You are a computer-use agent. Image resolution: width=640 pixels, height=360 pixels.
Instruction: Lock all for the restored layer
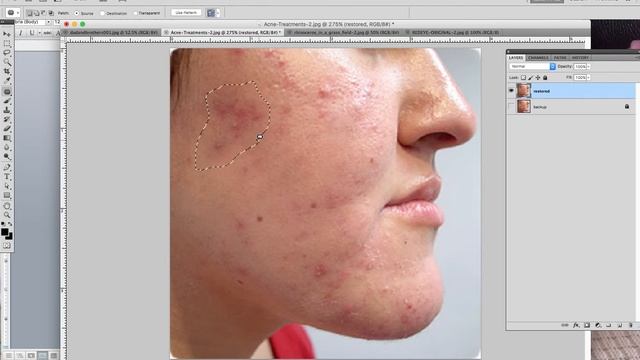click(545, 78)
